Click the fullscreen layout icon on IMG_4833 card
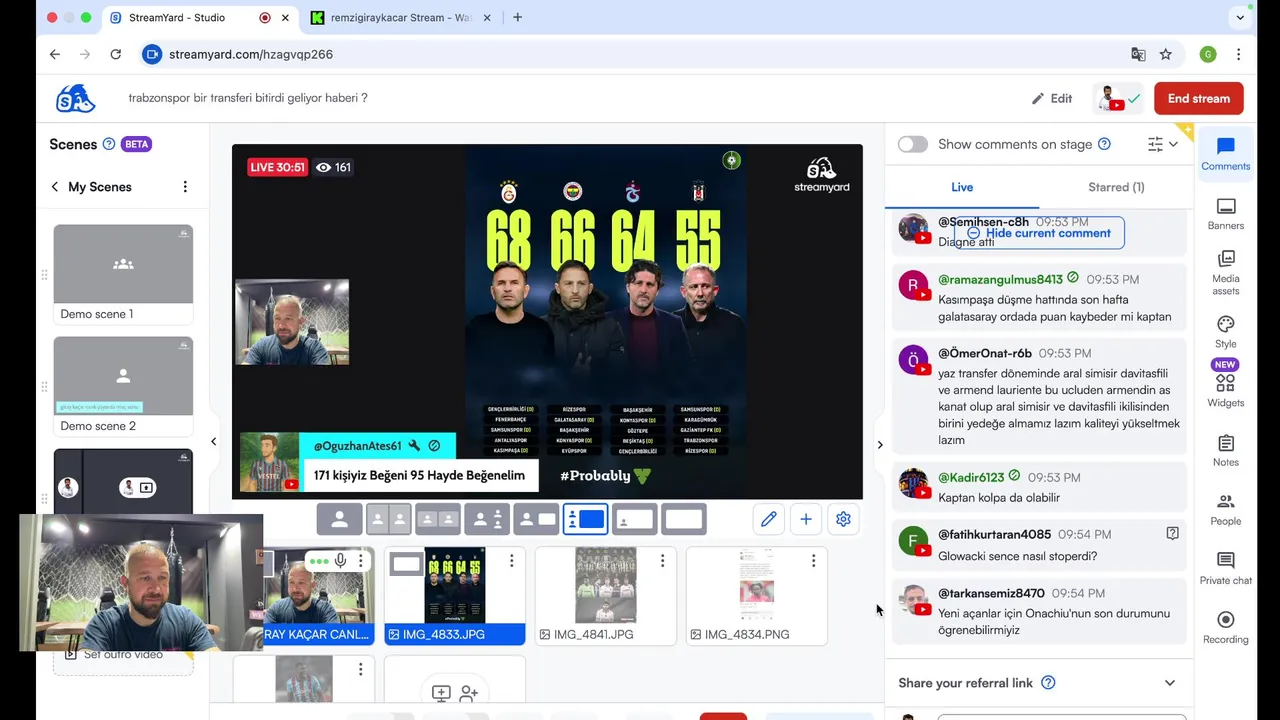1280x720 pixels. (406, 564)
